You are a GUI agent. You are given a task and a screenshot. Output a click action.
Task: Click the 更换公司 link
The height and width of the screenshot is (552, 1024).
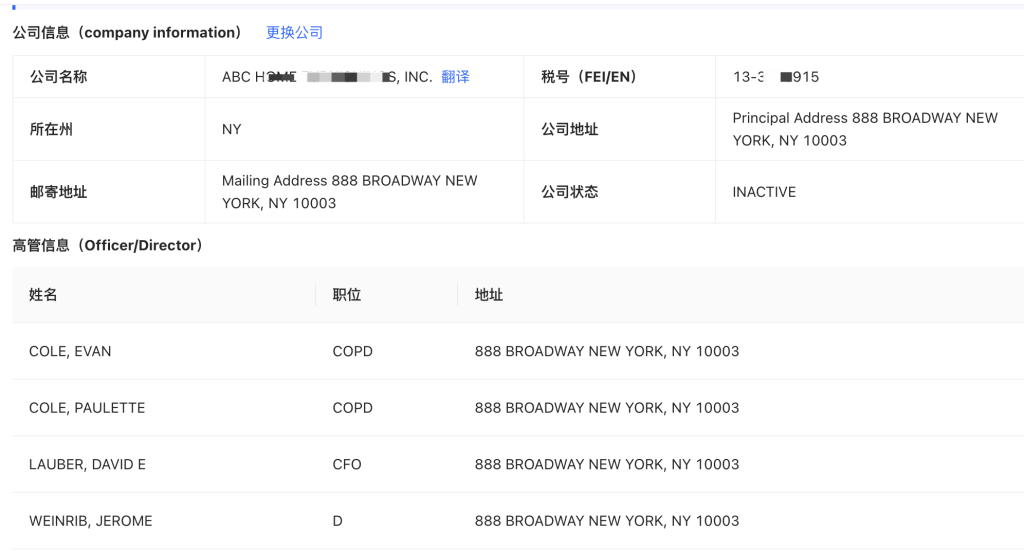295,33
